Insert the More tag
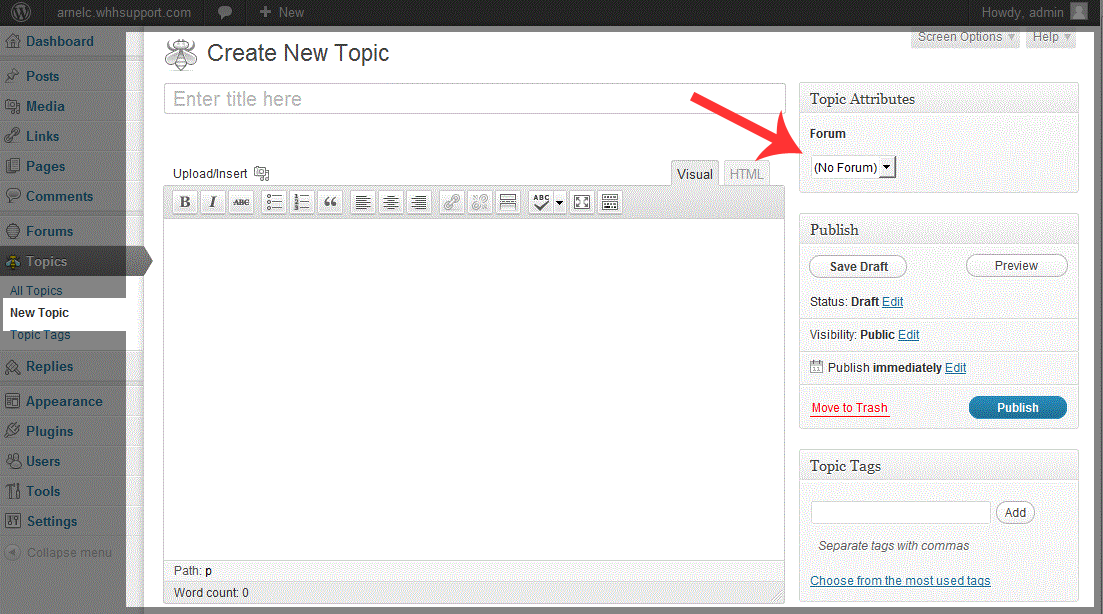The height and width of the screenshot is (614, 1103). pos(508,202)
